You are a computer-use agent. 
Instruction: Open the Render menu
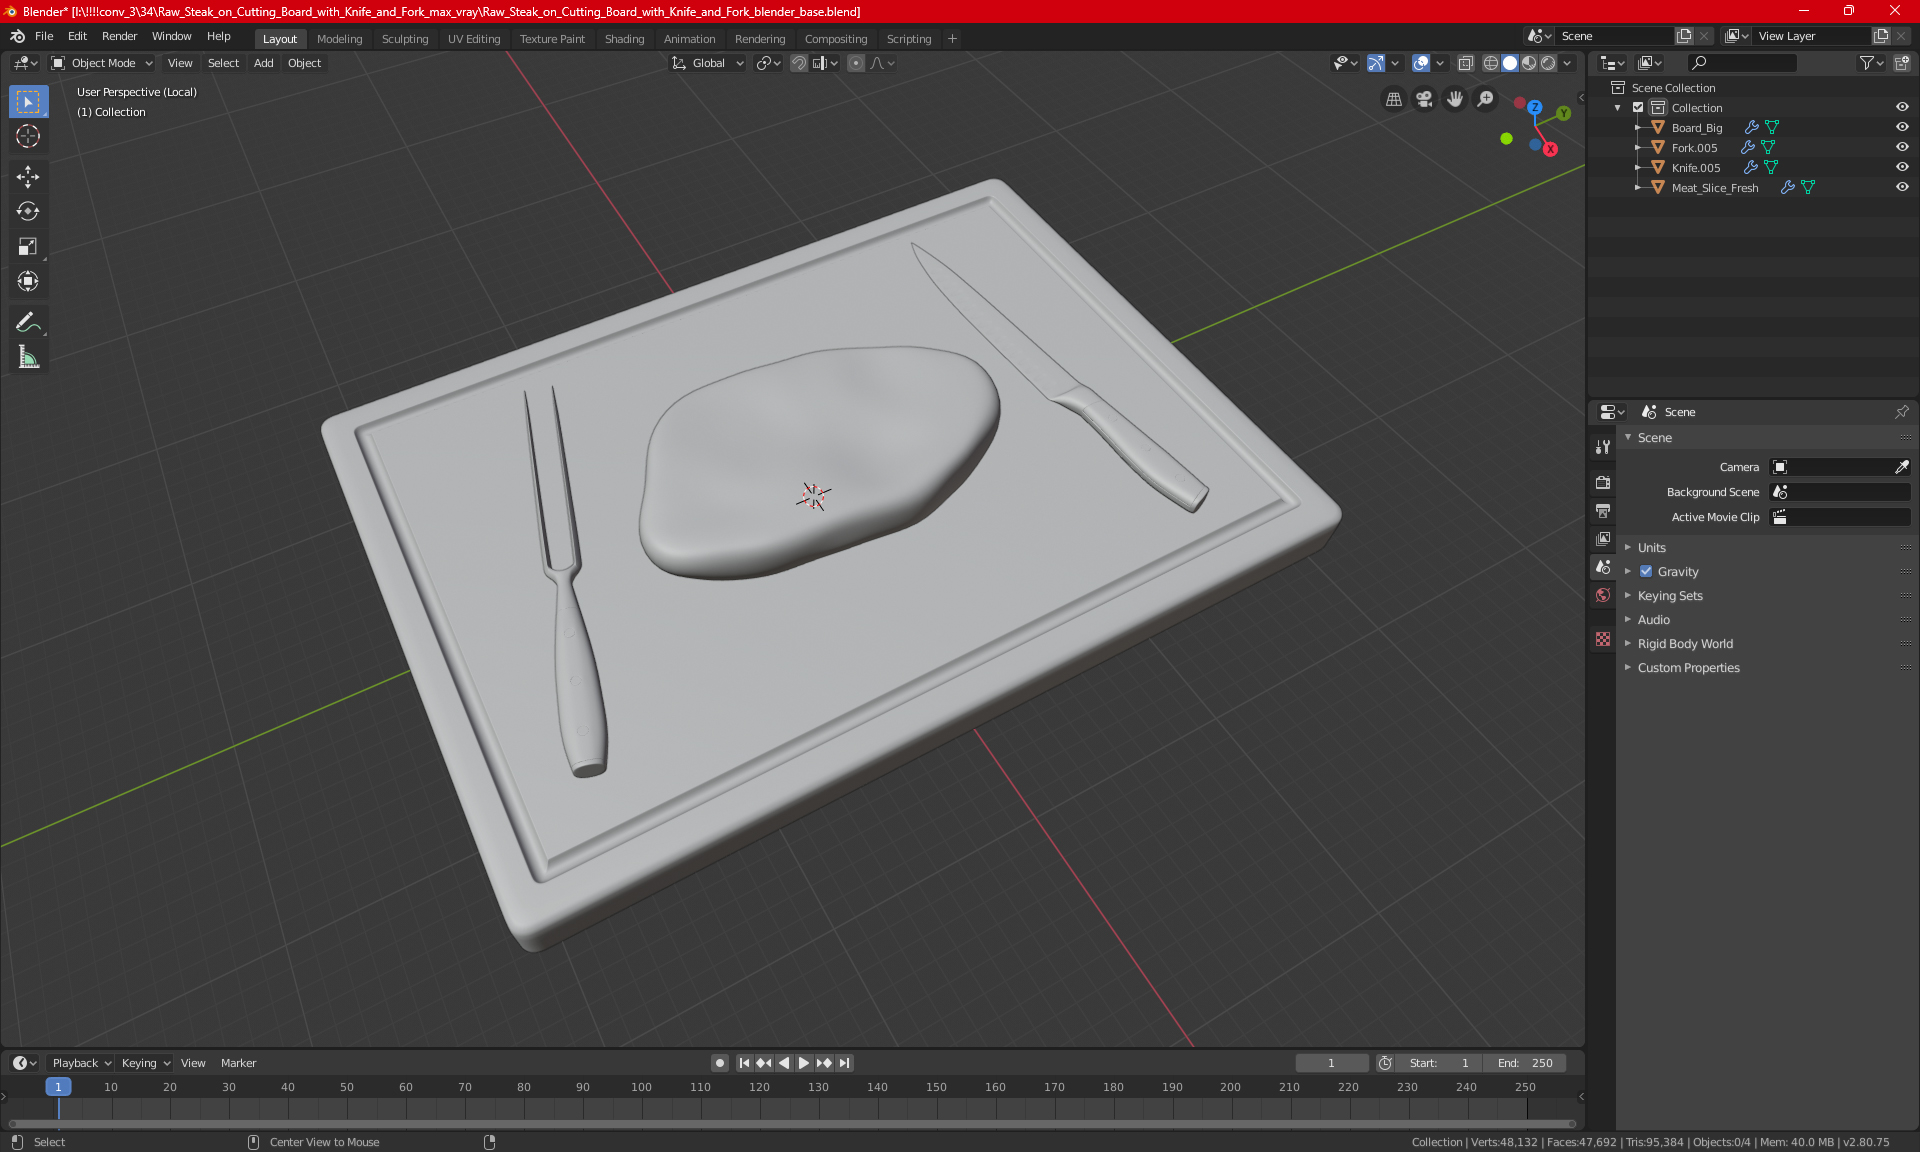pos(119,36)
